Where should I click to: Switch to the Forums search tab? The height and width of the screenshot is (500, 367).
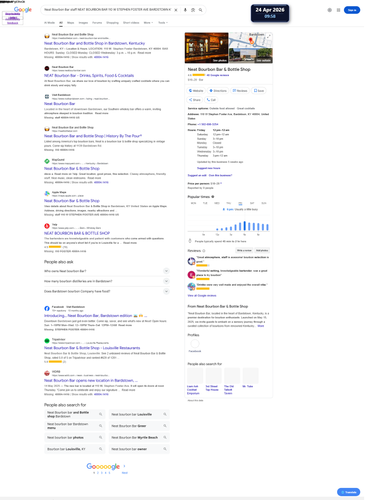(97, 23)
